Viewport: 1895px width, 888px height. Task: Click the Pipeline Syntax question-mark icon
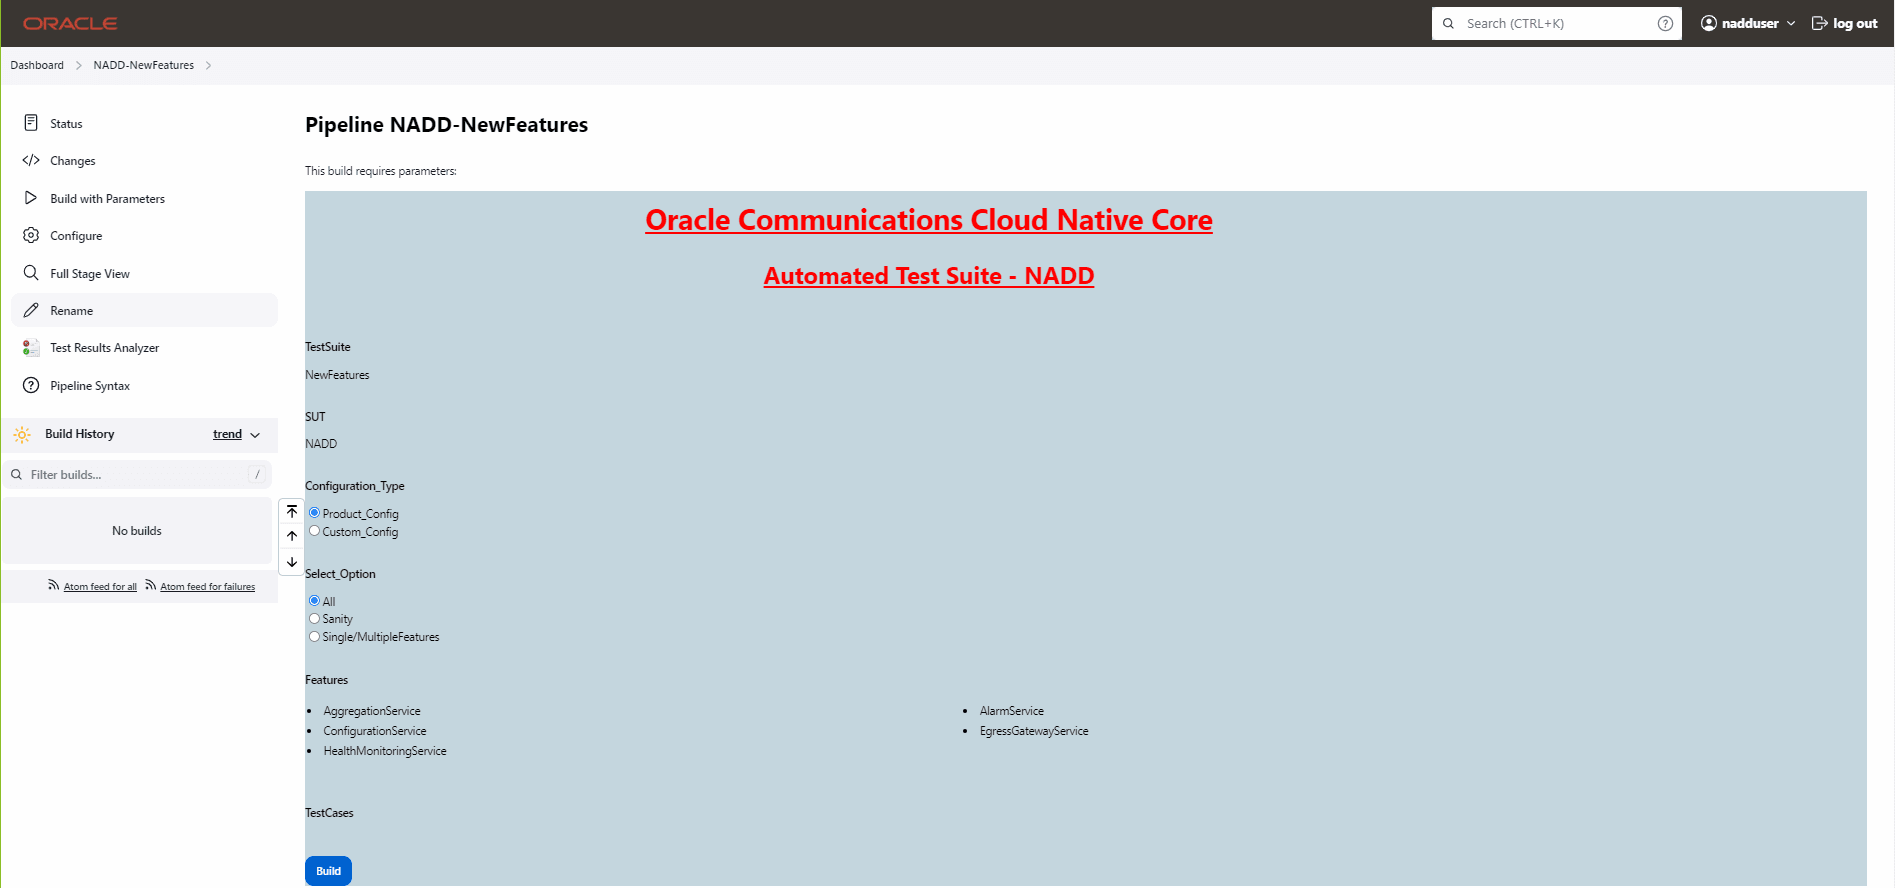(x=31, y=385)
